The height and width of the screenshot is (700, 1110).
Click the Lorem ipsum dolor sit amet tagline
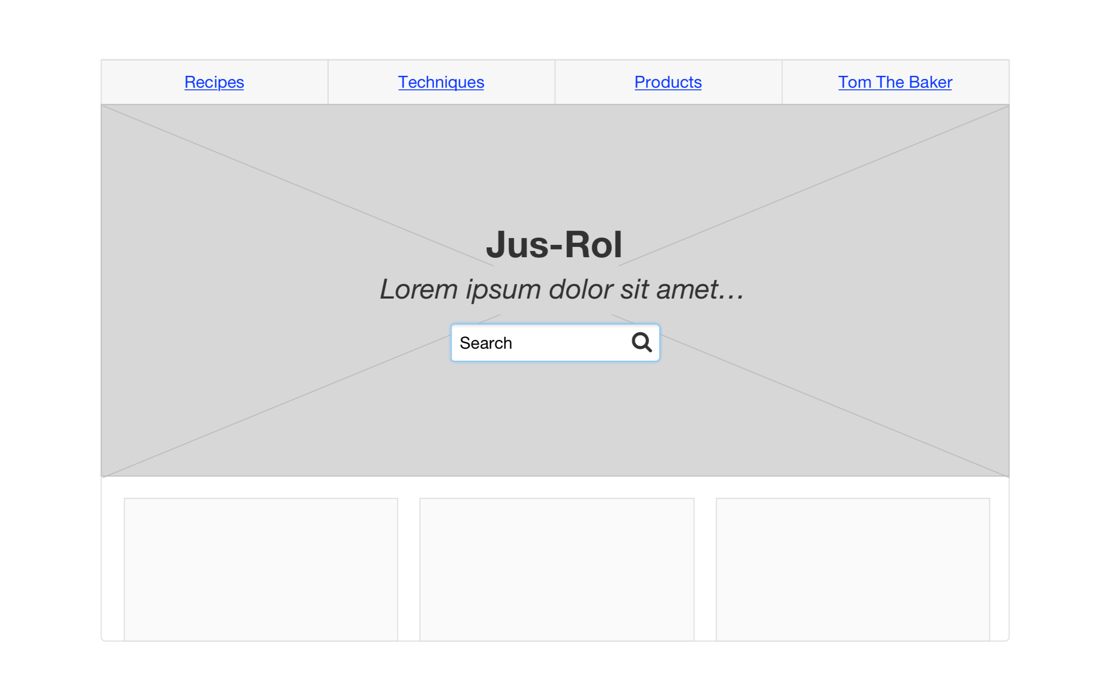click(561, 289)
